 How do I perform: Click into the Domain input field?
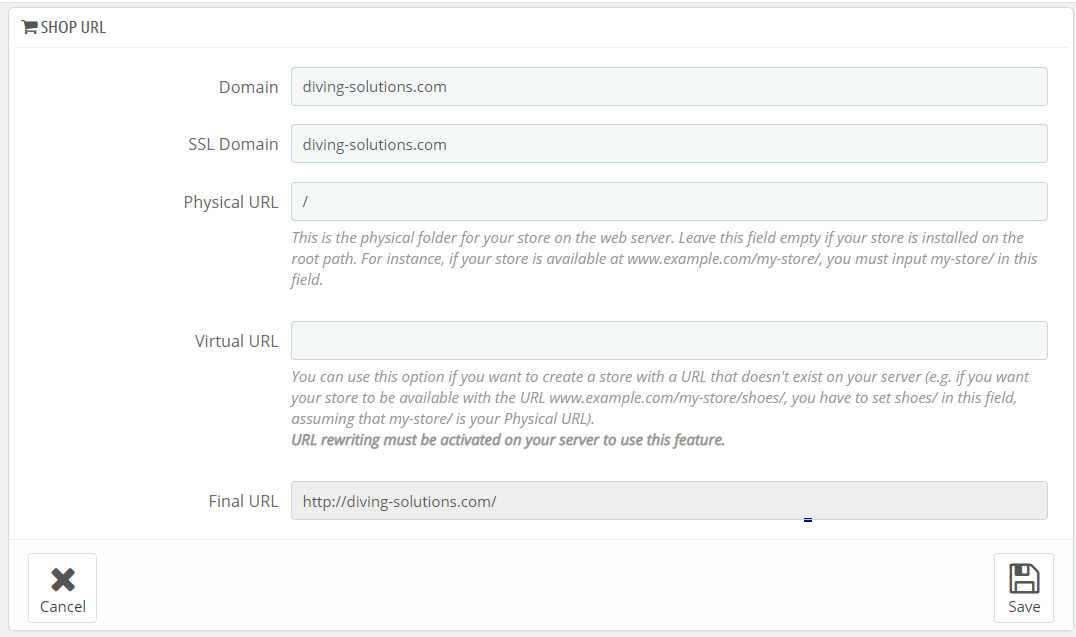point(669,86)
